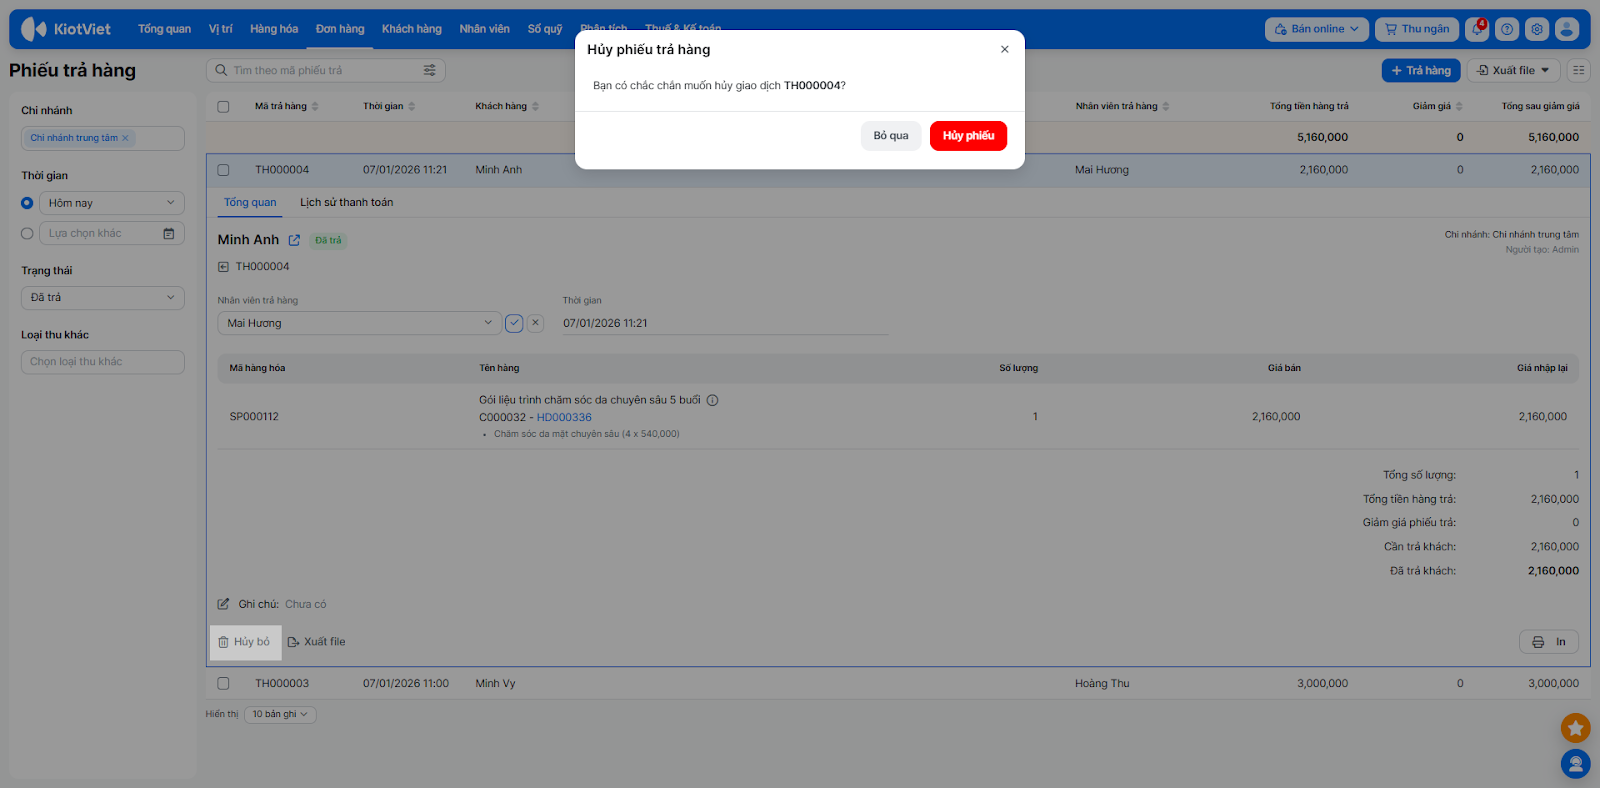This screenshot has height=788, width=1600.
Task: Open the Nhân viên menu
Action: [x=485, y=29]
